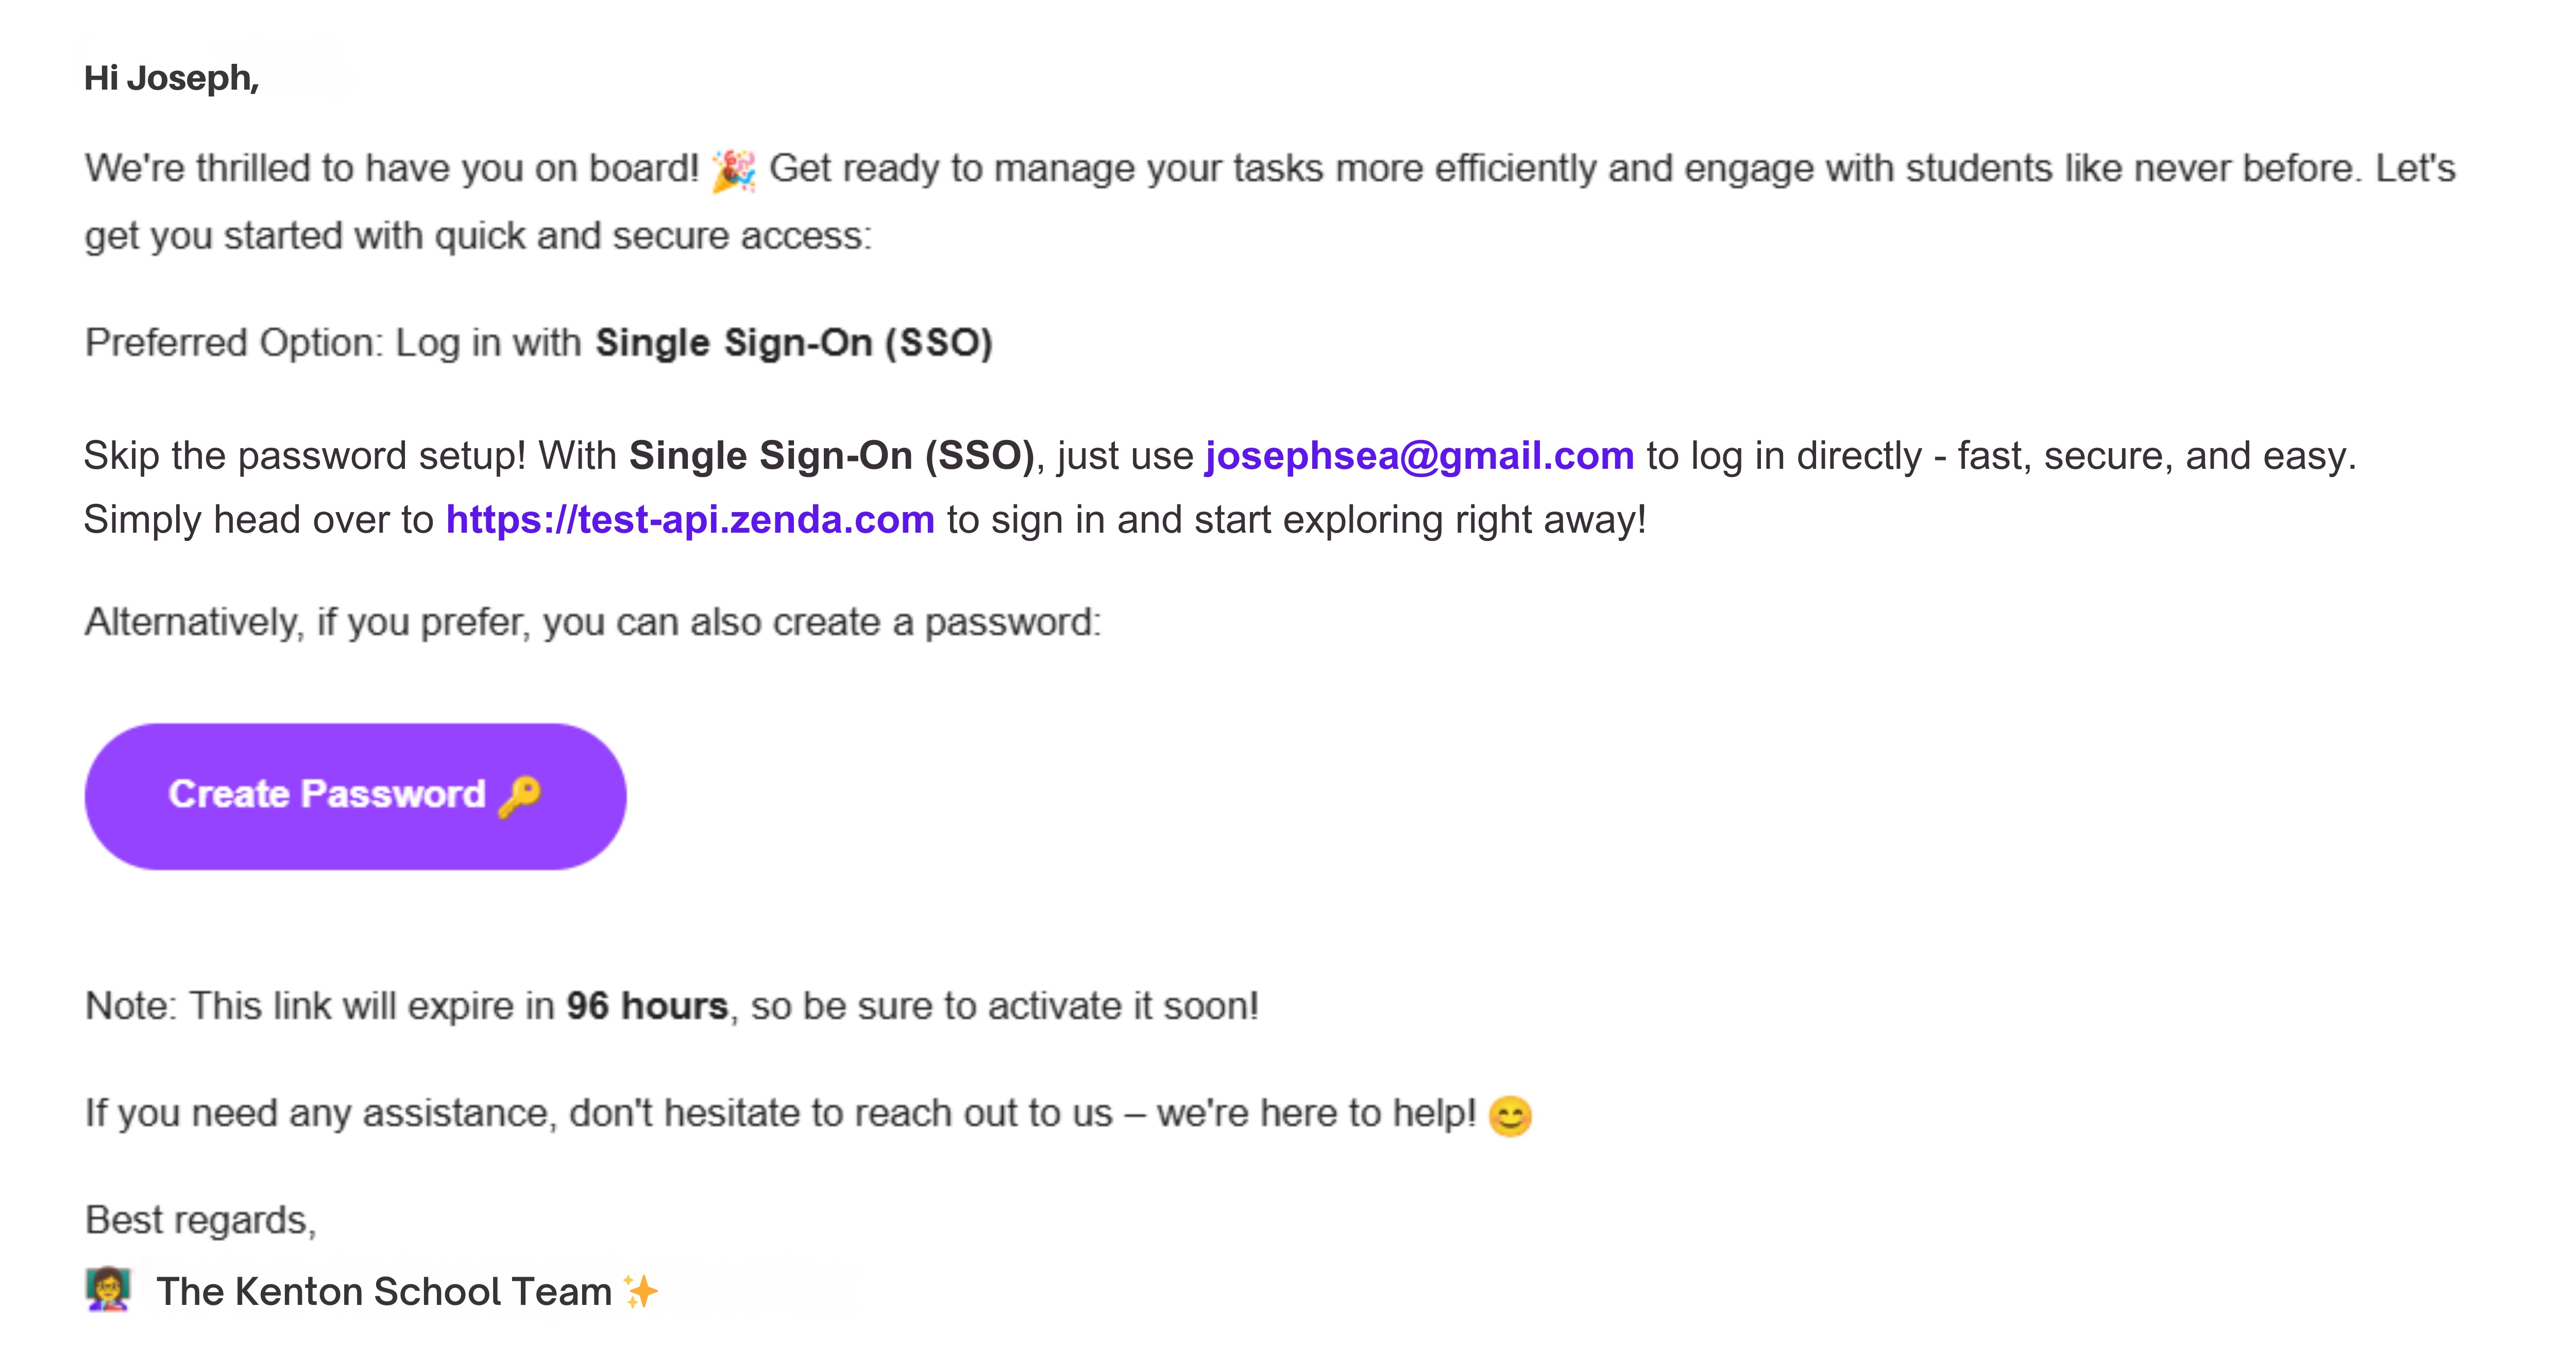2576x1359 pixels.
Task: Open the https://test-api.zenda.com link
Action: (690, 520)
